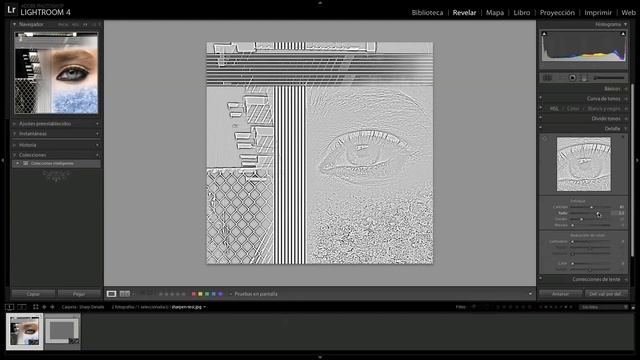The width and height of the screenshot is (640, 360).
Task: Apply blue color label
Action: coord(213,294)
